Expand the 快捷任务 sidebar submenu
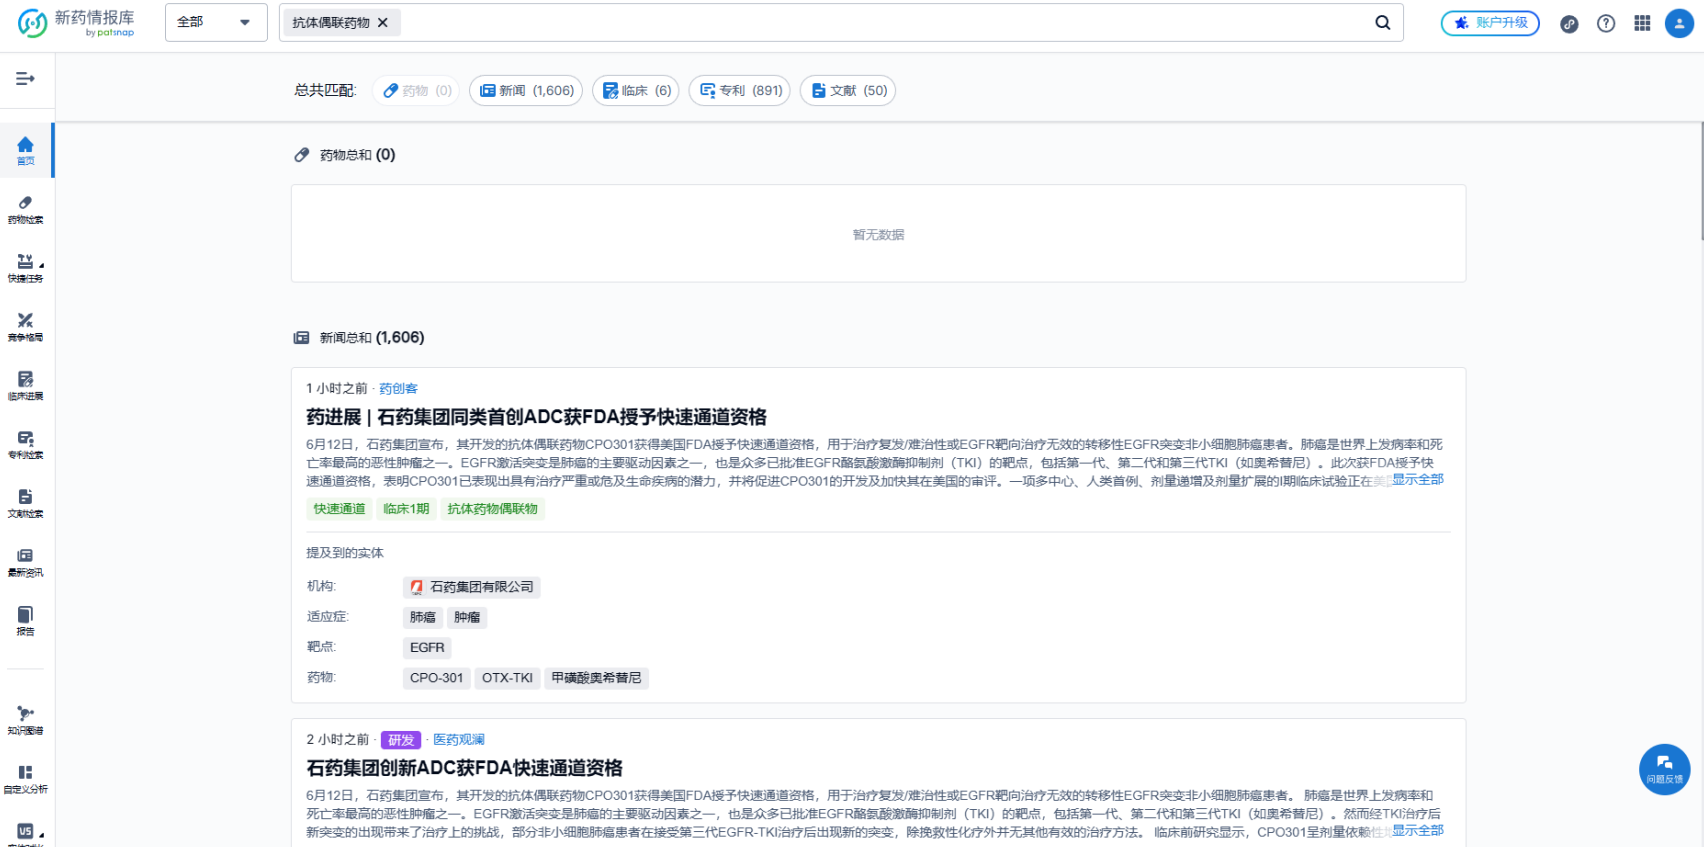This screenshot has width=1704, height=847. click(26, 268)
